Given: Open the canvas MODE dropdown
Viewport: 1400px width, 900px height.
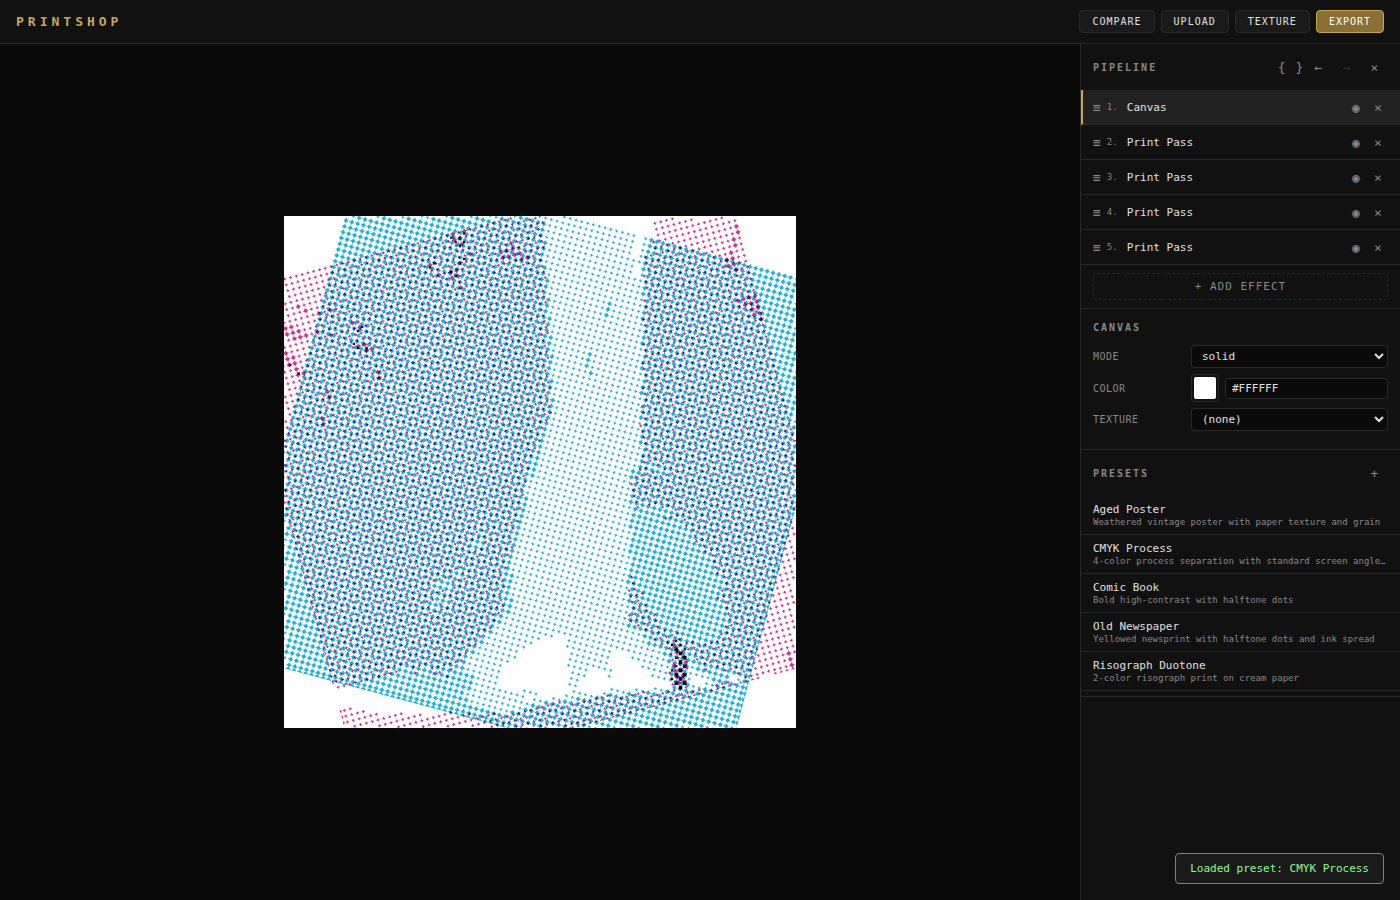Looking at the screenshot, I should coord(1288,356).
